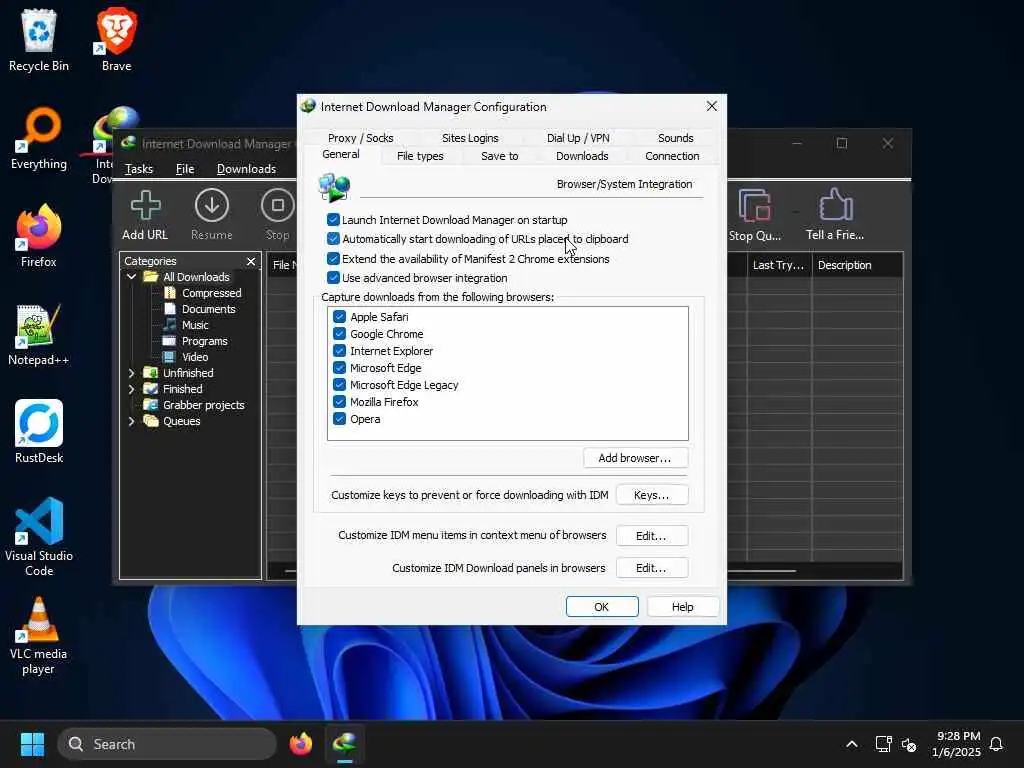Viewport: 1024px width, 768px height.
Task: Open the Tasks menu in IDM
Action: (x=139, y=169)
